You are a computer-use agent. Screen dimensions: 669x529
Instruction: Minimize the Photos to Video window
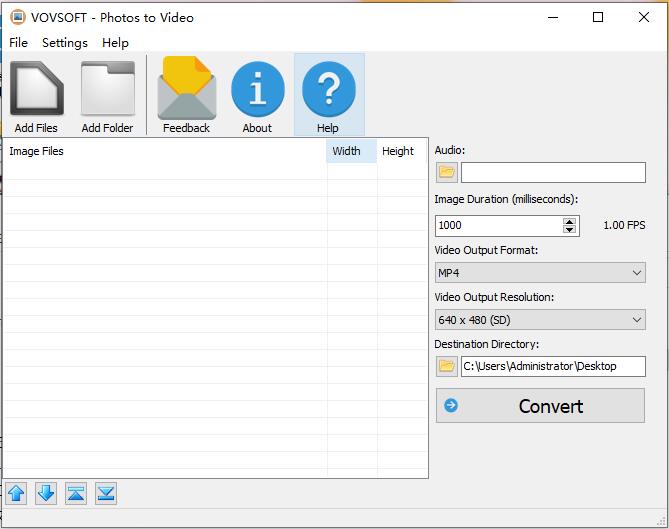coord(553,17)
